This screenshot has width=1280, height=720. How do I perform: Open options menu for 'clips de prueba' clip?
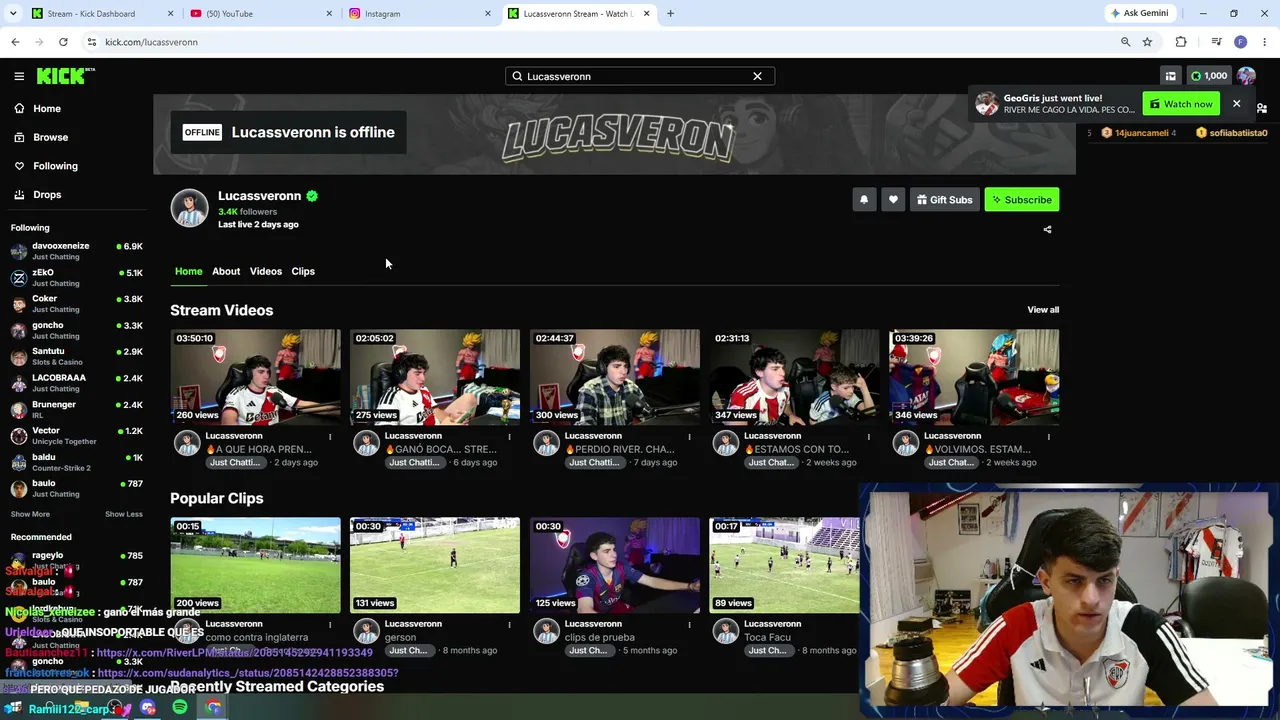[689, 625]
